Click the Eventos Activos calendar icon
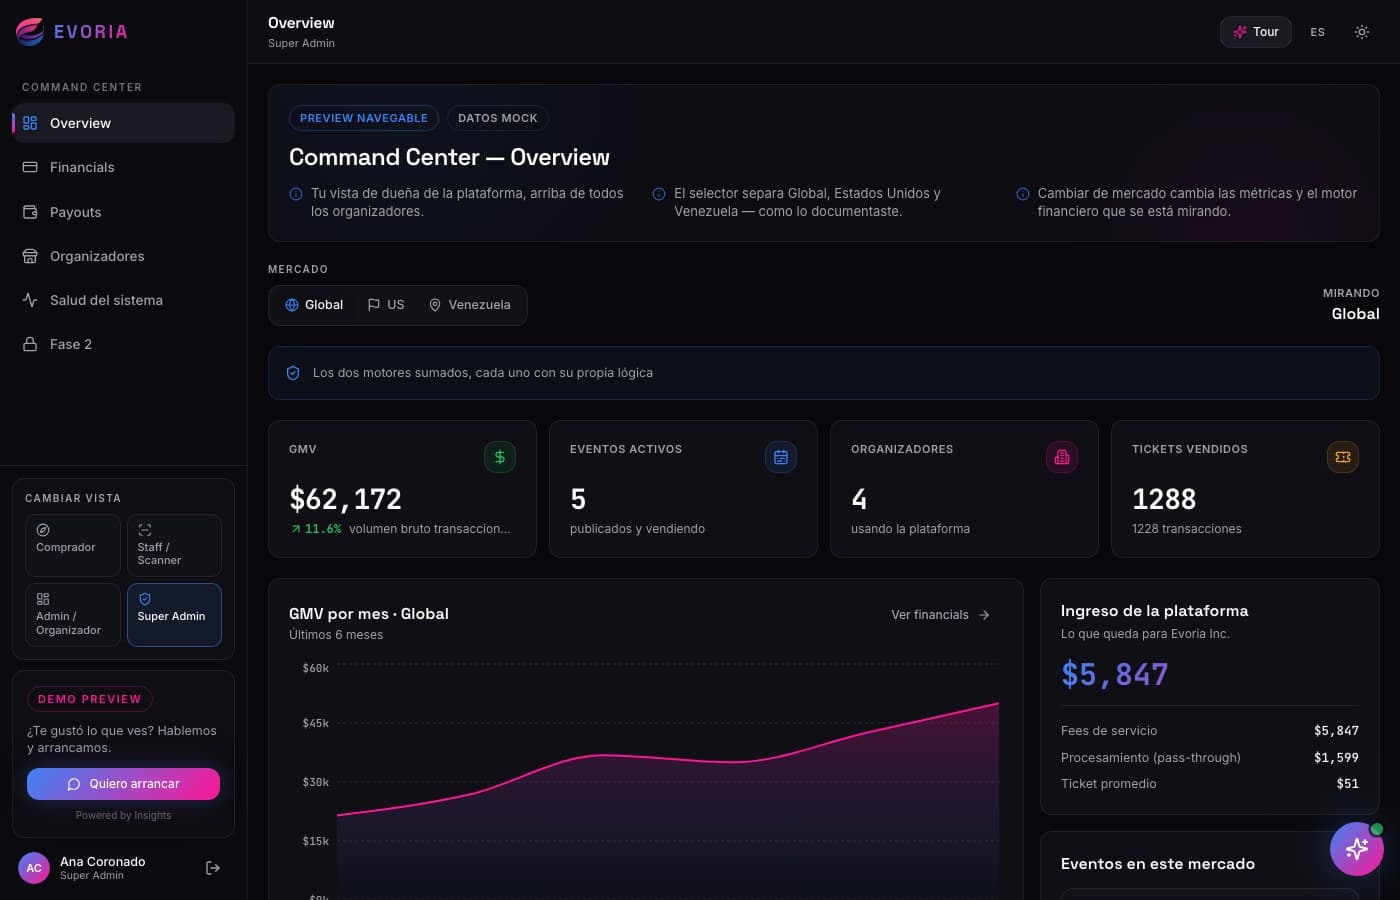1400x900 pixels. [781, 457]
